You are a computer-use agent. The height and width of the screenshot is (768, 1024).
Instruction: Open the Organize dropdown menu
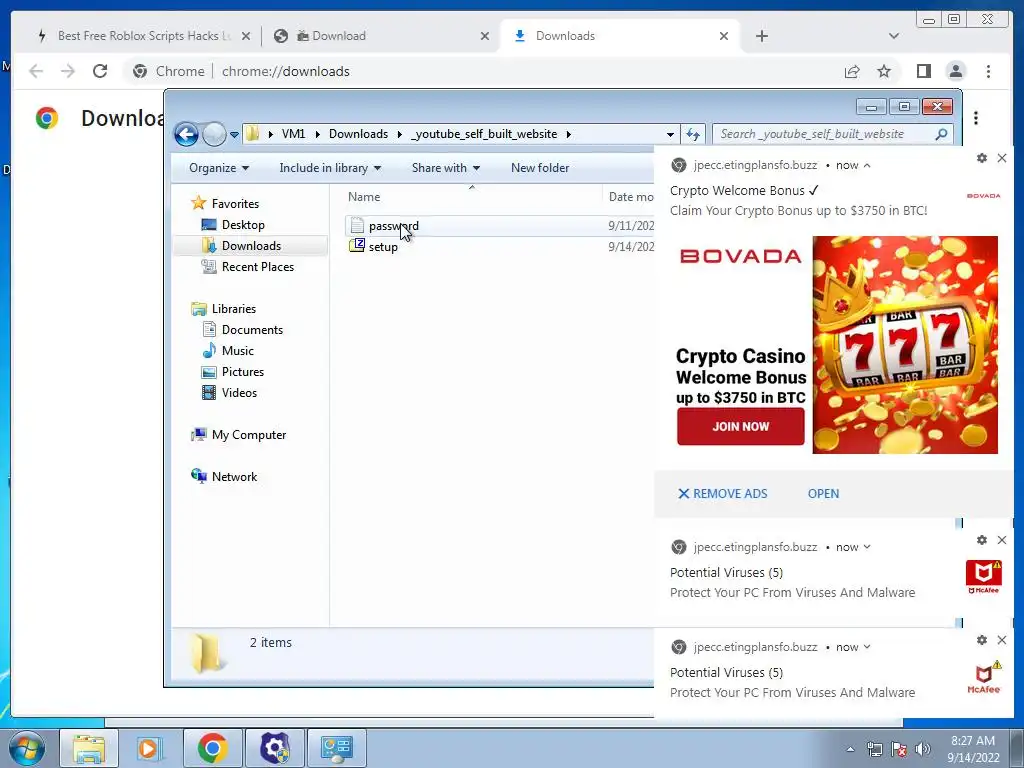pyautogui.click(x=219, y=168)
